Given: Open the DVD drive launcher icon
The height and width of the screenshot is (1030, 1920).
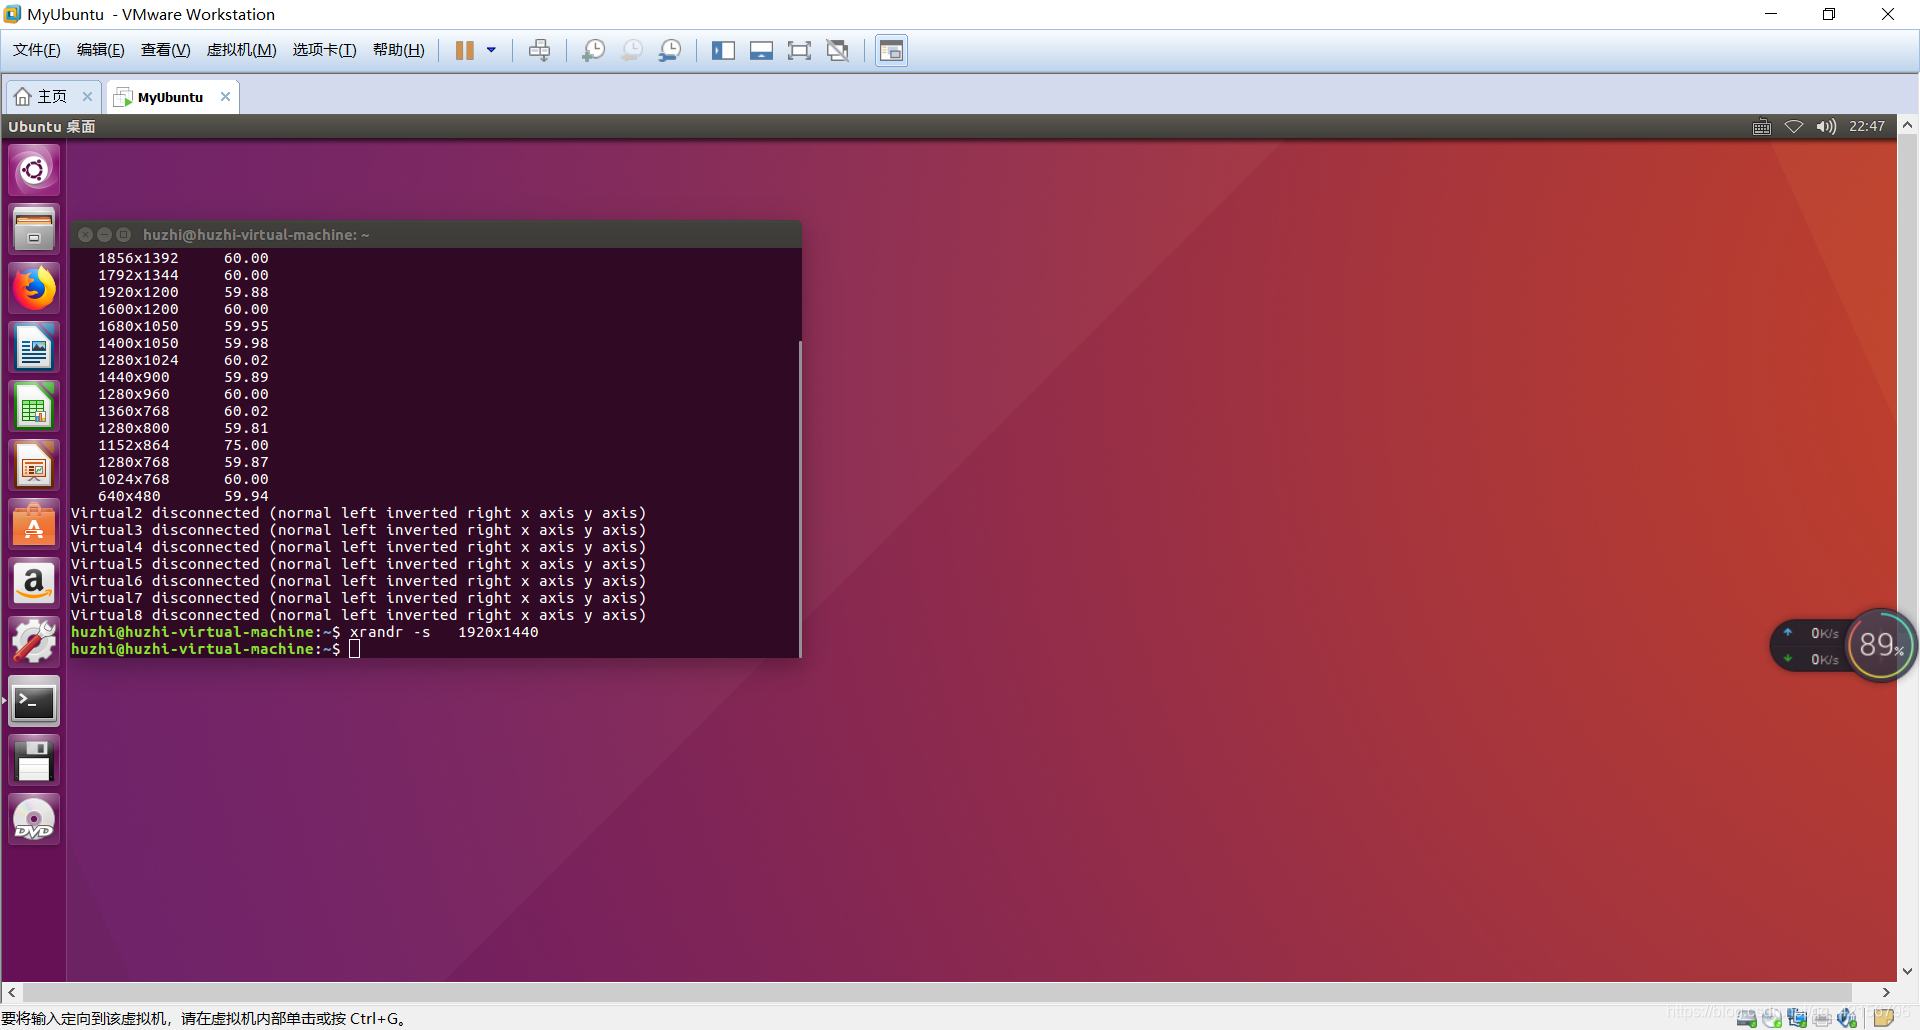Looking at the screenshot, I should coord(34,819).
